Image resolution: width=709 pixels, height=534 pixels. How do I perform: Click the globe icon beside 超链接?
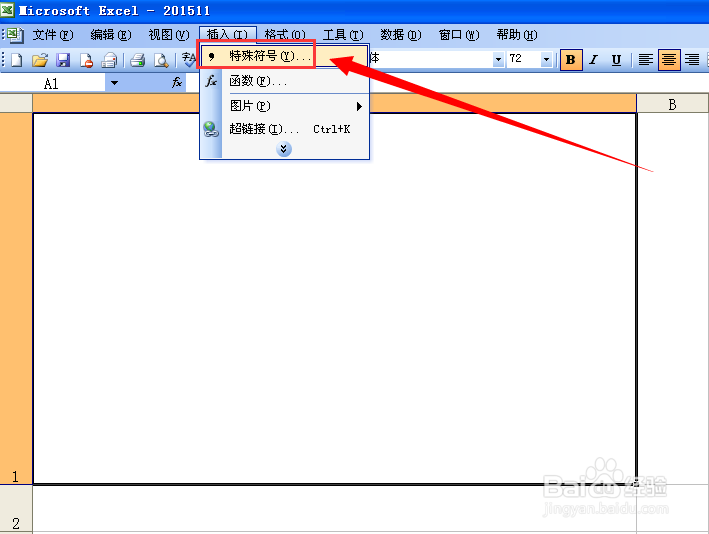[211, 129]
